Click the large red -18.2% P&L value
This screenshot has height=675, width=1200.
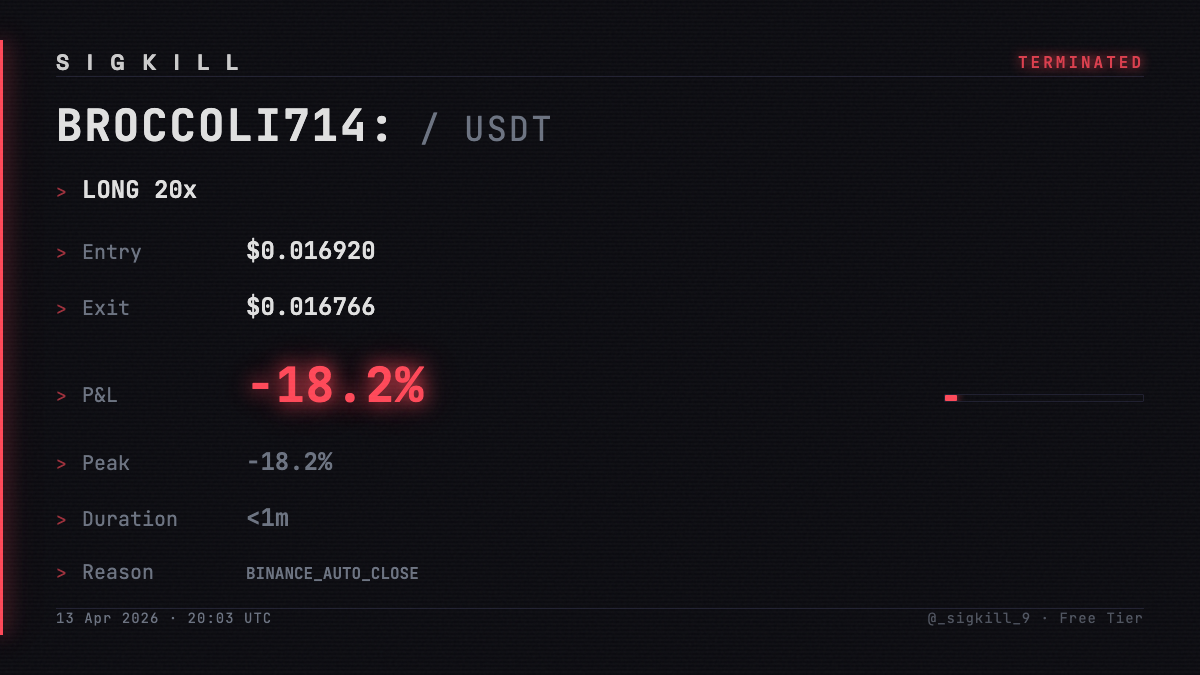[x=336, y=386]
